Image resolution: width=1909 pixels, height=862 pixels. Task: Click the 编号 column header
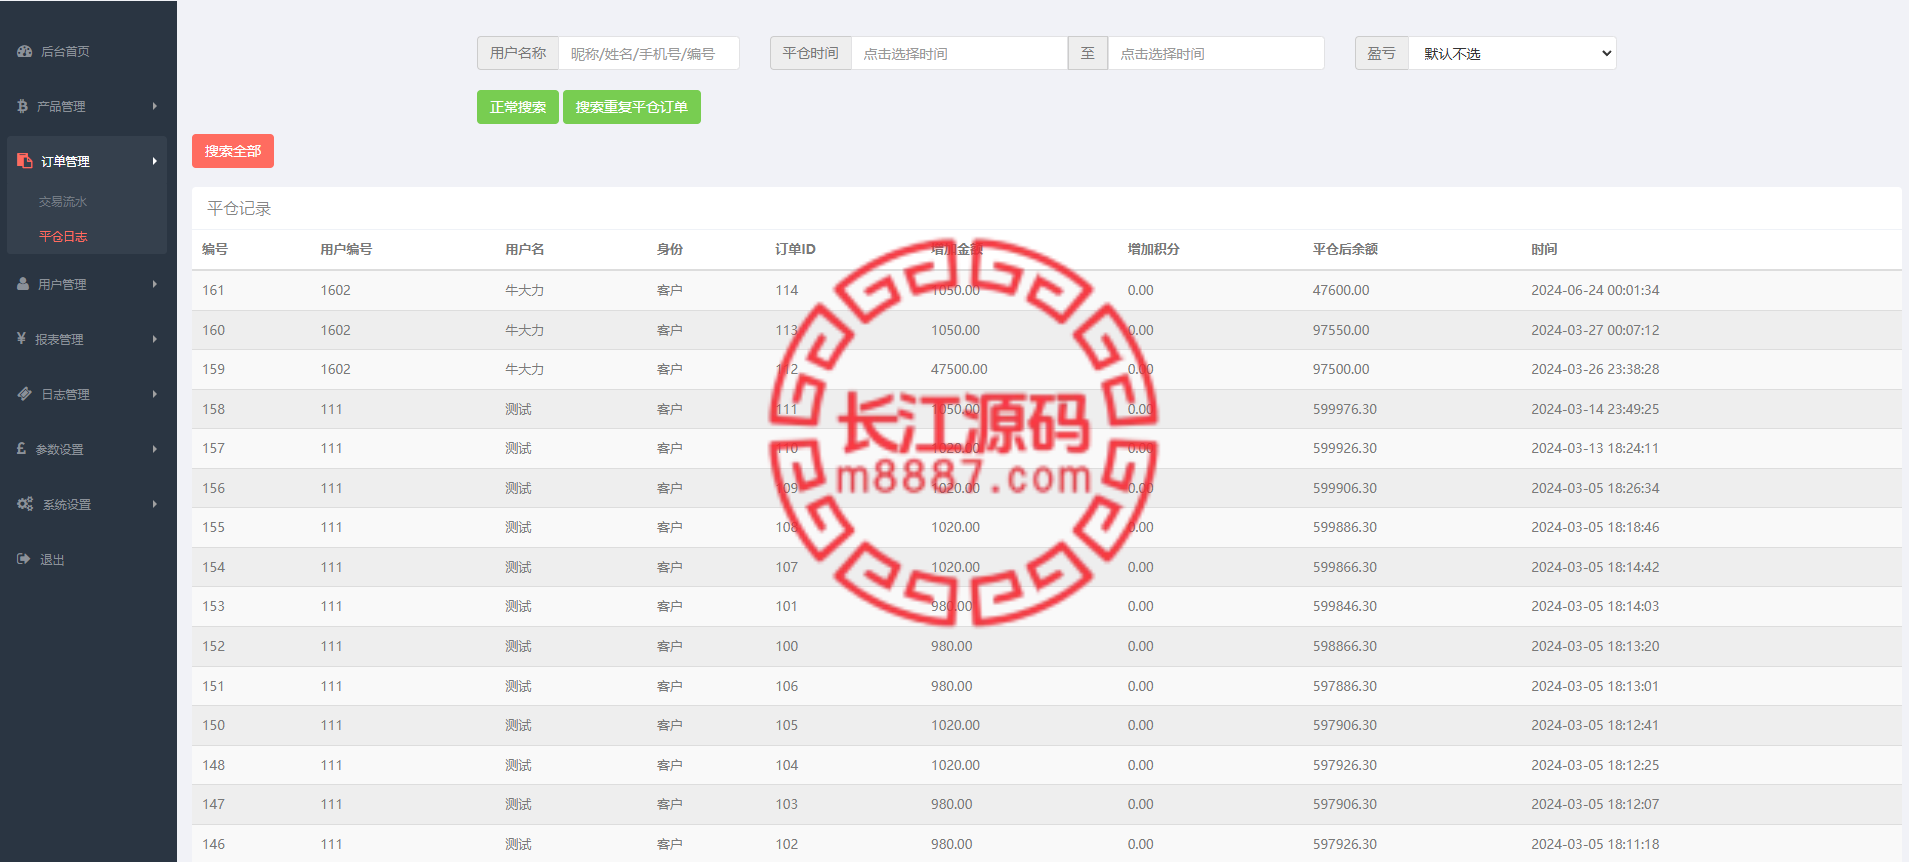click(x=215, y=249)
